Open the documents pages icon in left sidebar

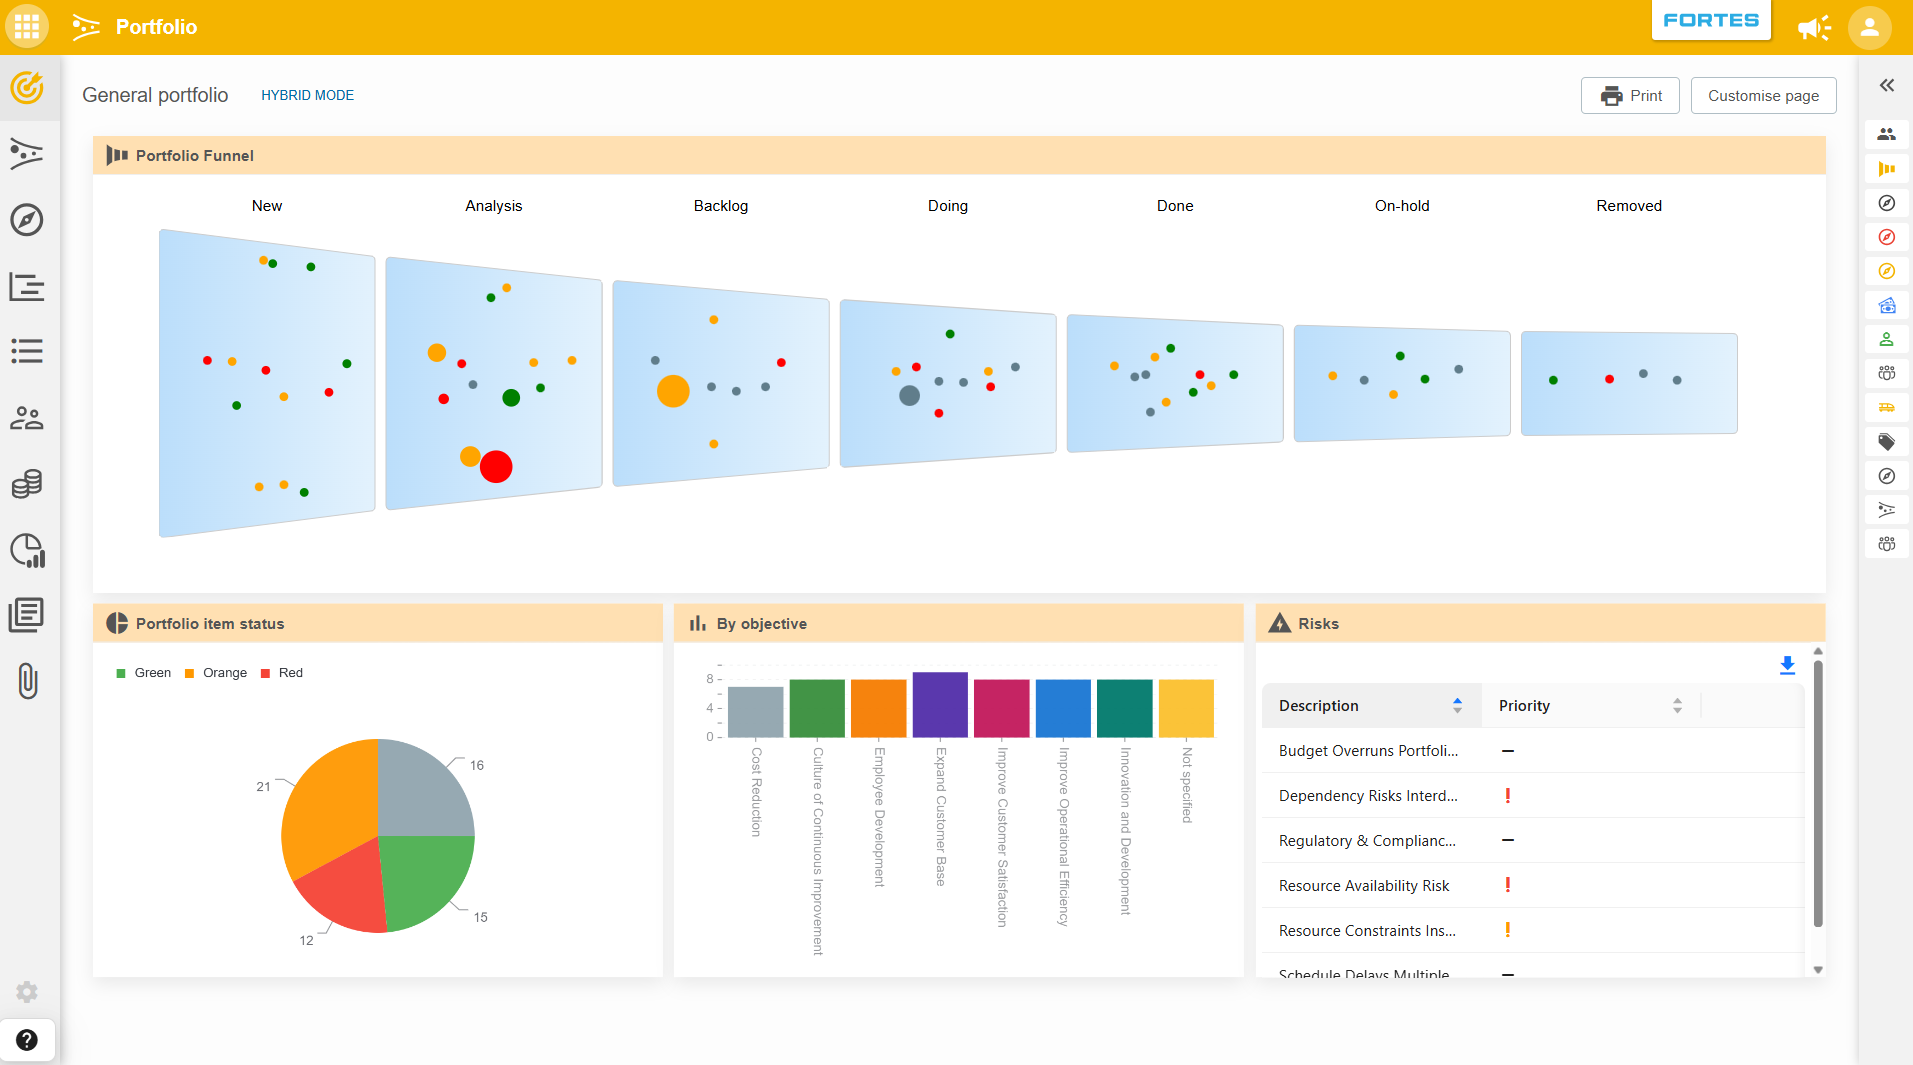click(27, 615)
